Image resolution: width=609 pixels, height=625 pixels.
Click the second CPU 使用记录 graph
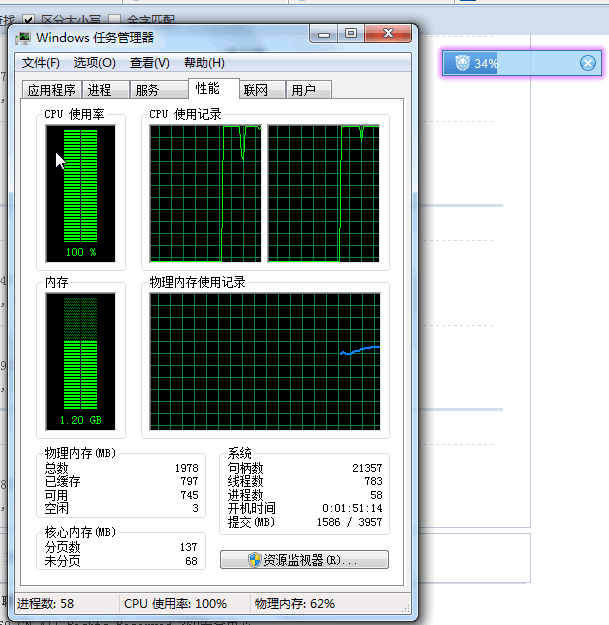click(x=323, y=194)
